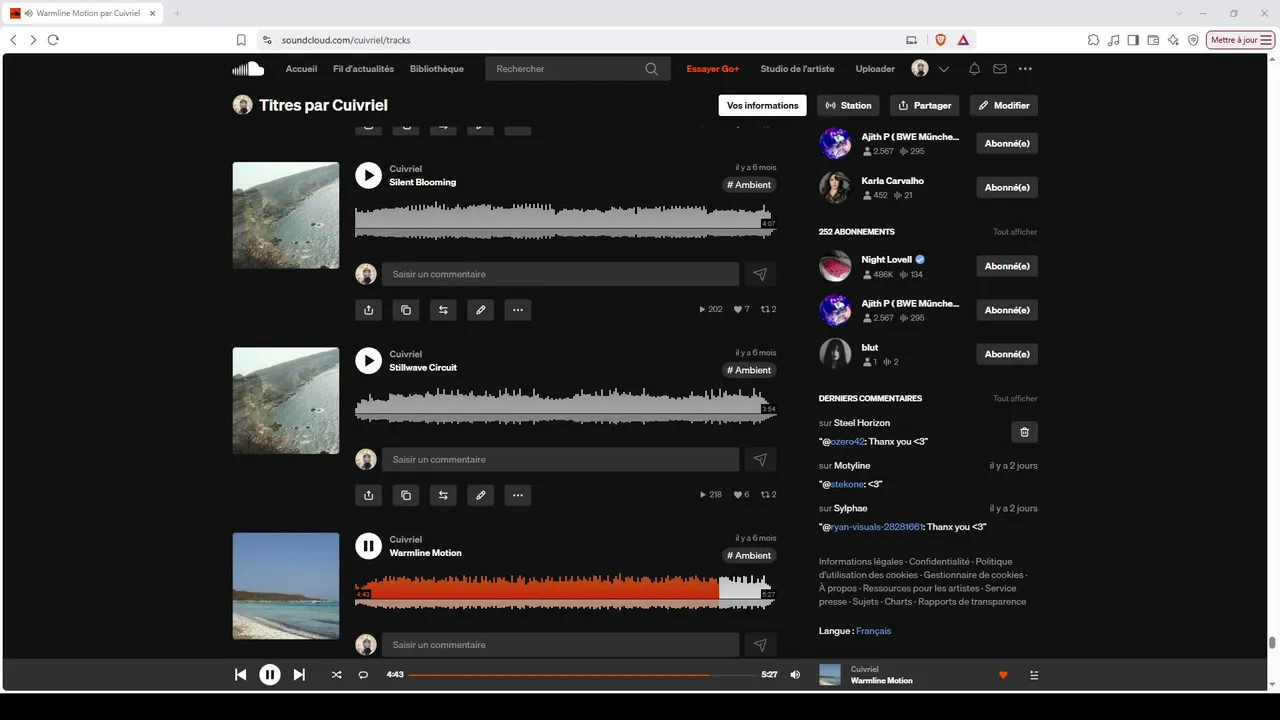
Task: Reload the page in the browser
Action: [53, 40]
